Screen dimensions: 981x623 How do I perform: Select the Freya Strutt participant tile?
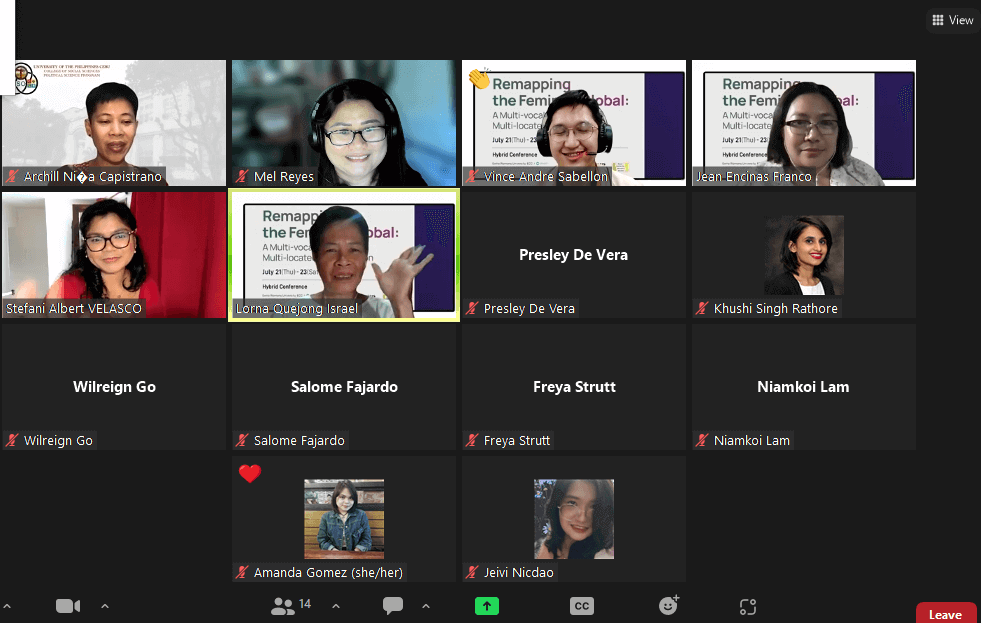pos(574,387)
